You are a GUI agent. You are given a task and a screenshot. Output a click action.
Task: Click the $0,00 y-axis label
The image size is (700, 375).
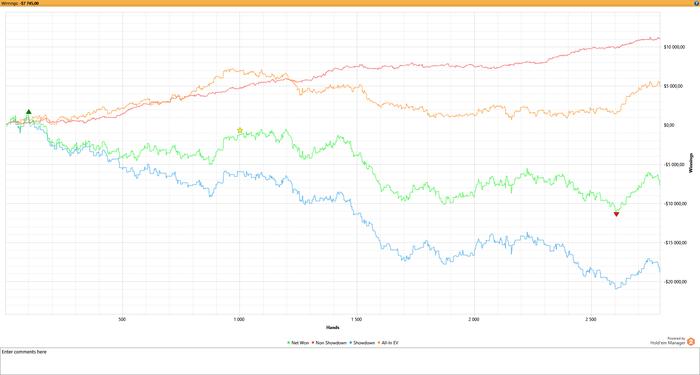(670, 125)
